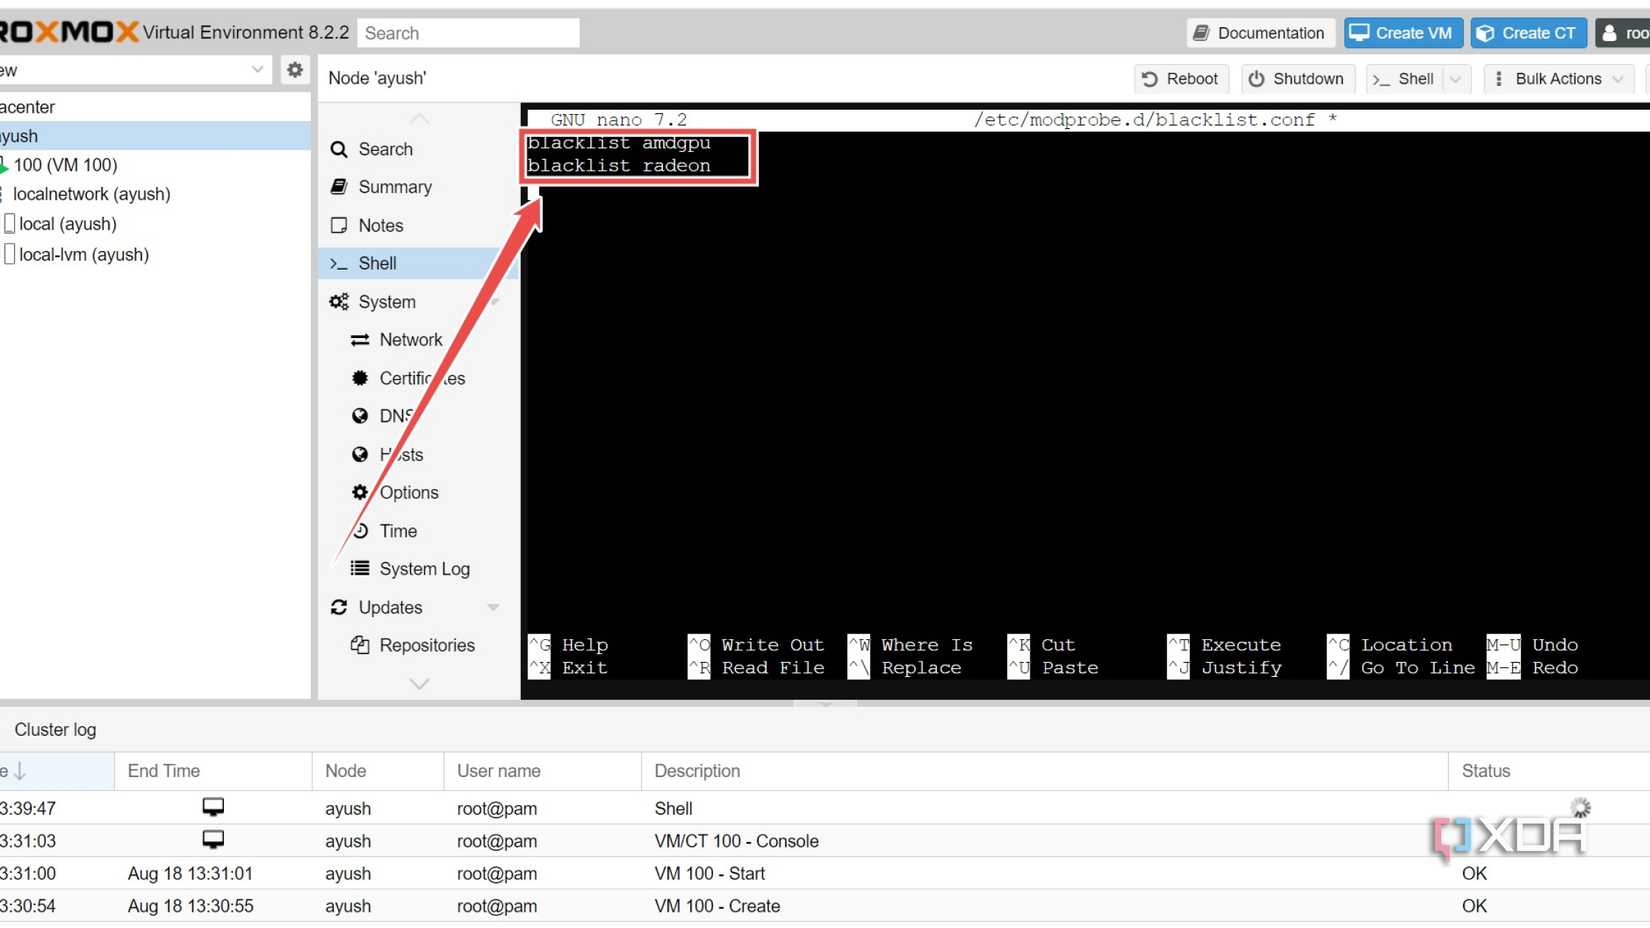Open the System menu item

[x=418, y=302]
